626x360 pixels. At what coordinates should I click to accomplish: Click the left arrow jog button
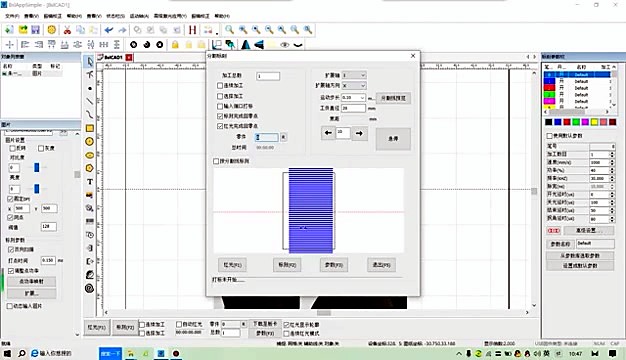tap(328, 133)
